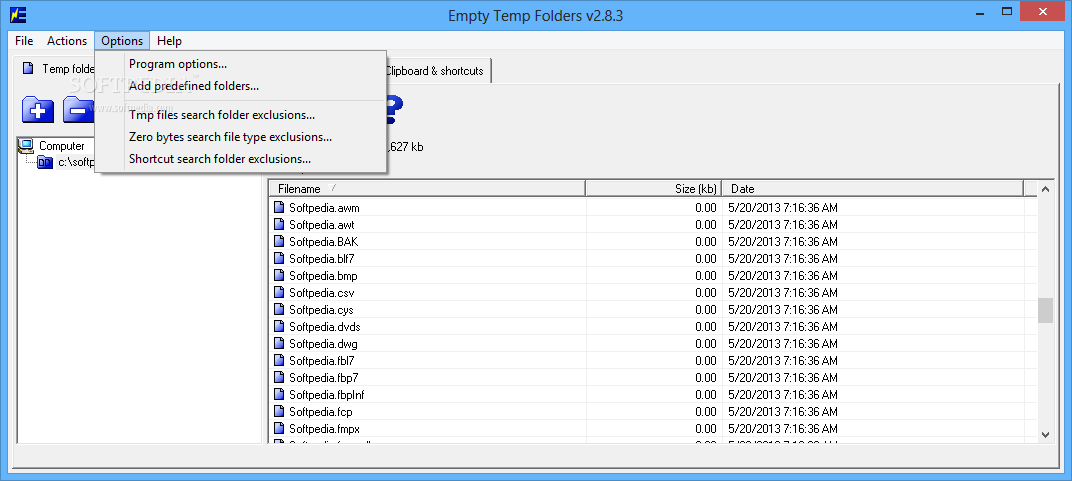
Task: Click the file list scrollbar up arrow
Action: 1045,189
